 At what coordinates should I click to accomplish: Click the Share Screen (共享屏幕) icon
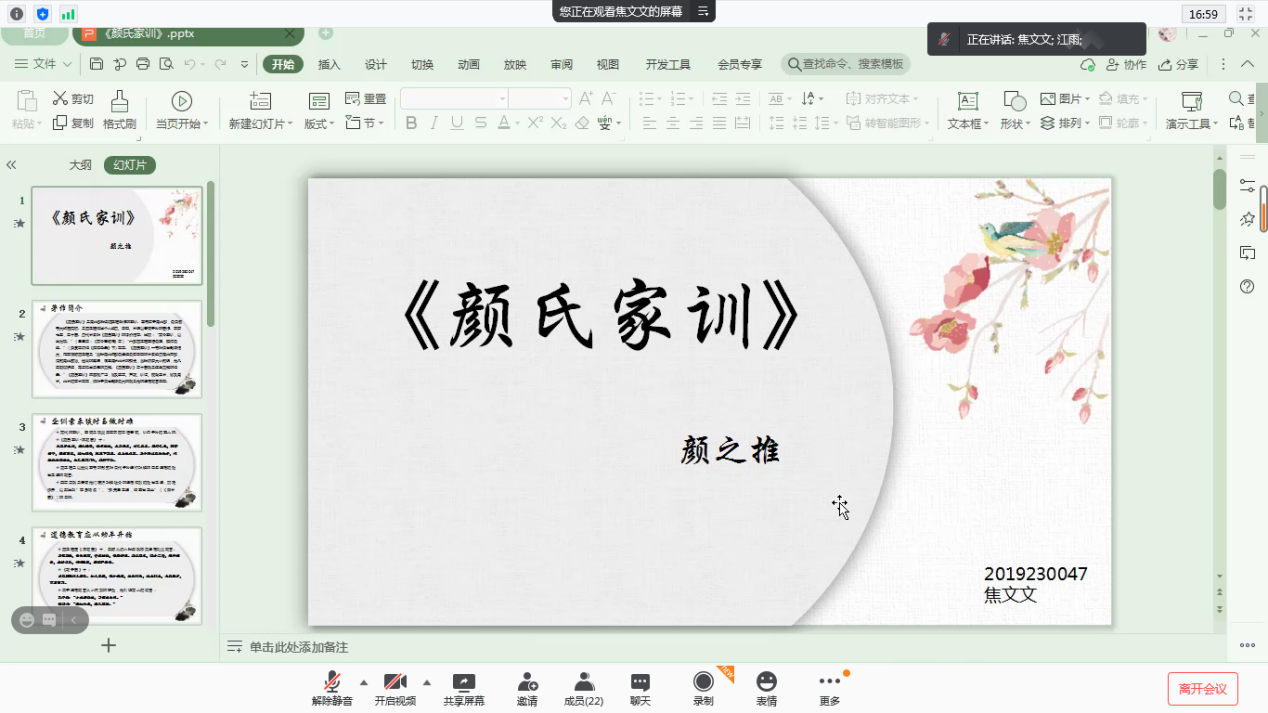(464, 683)
